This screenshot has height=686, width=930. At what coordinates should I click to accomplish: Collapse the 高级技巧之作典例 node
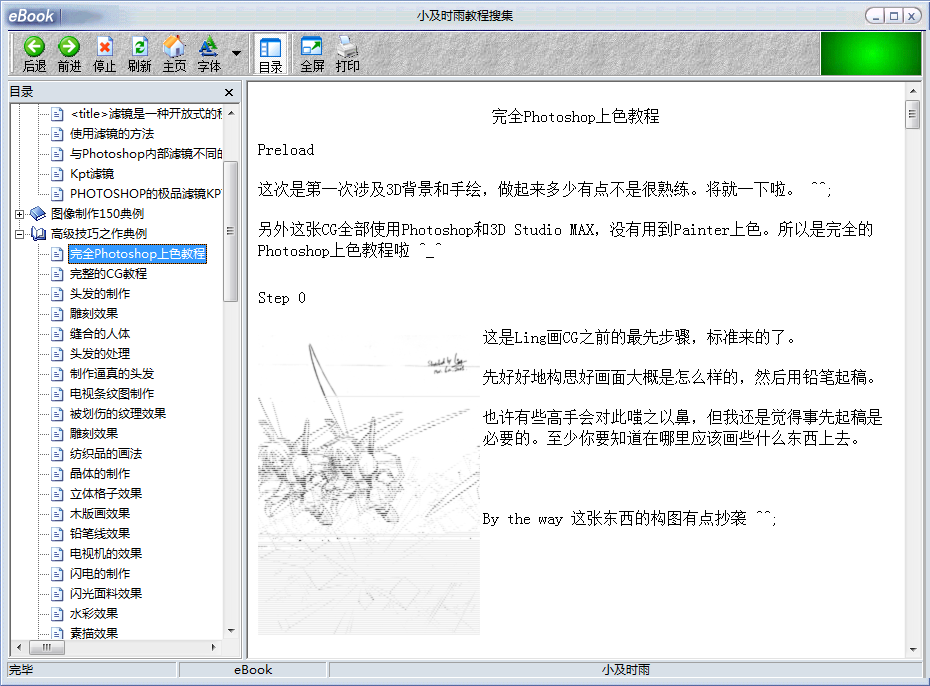pyautogui.click(x=20, y=234)
